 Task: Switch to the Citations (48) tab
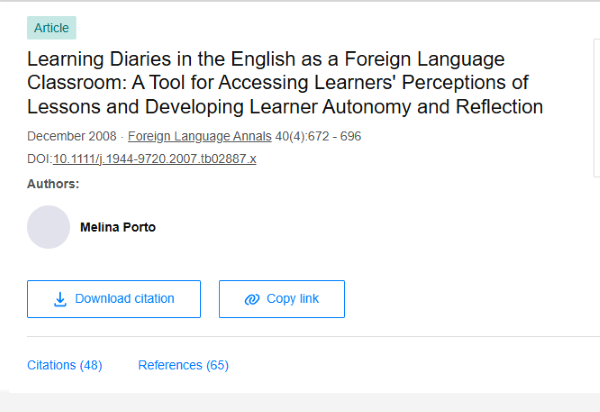pos(65,365)
